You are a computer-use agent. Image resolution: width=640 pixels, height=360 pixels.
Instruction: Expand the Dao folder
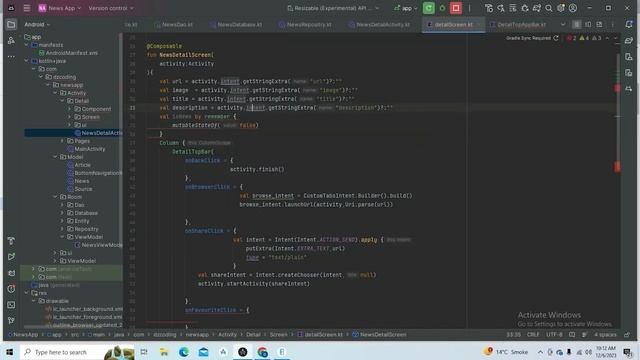click(x=62, y=205)
